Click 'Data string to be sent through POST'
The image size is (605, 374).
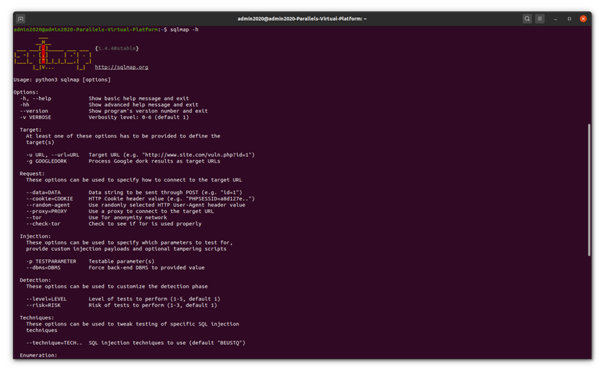144,192
